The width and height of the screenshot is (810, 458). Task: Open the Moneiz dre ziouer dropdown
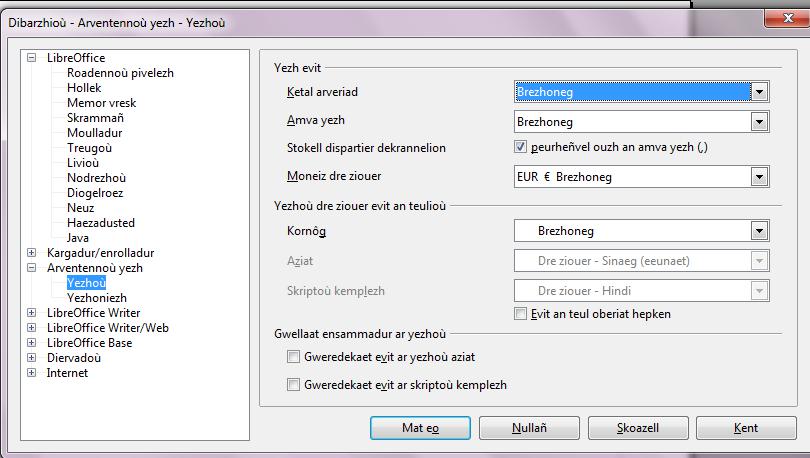coord(760,177)
